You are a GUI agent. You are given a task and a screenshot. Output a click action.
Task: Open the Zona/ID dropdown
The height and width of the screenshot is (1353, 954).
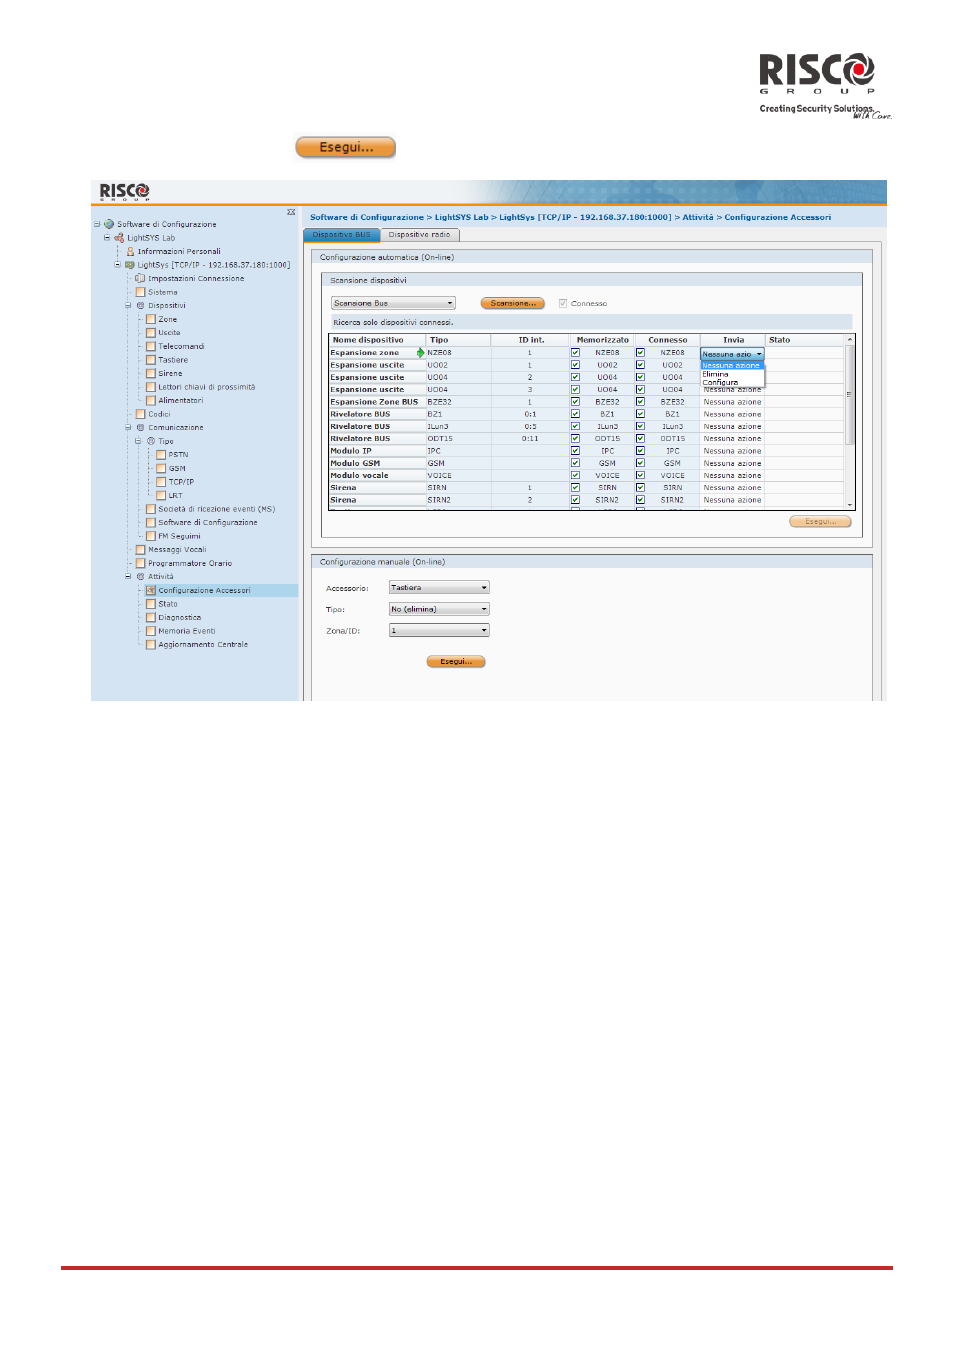(439, 630)
